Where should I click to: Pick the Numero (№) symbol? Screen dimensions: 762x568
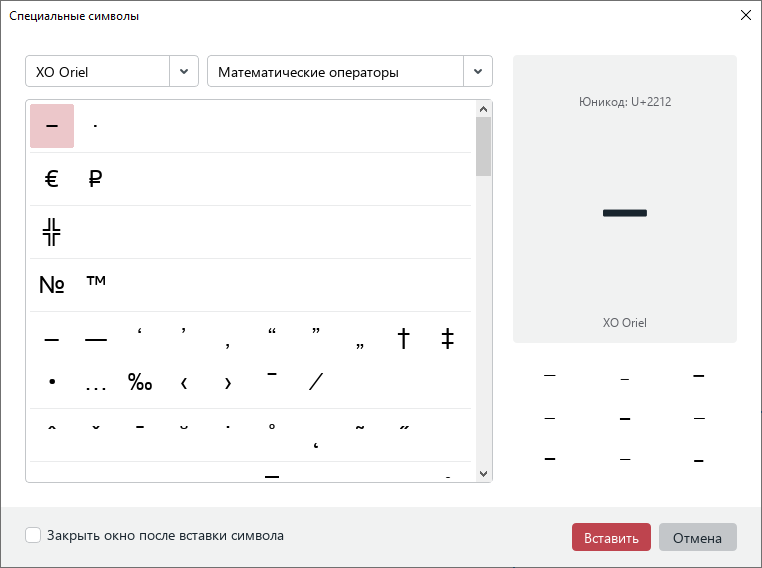coord(52,285)
